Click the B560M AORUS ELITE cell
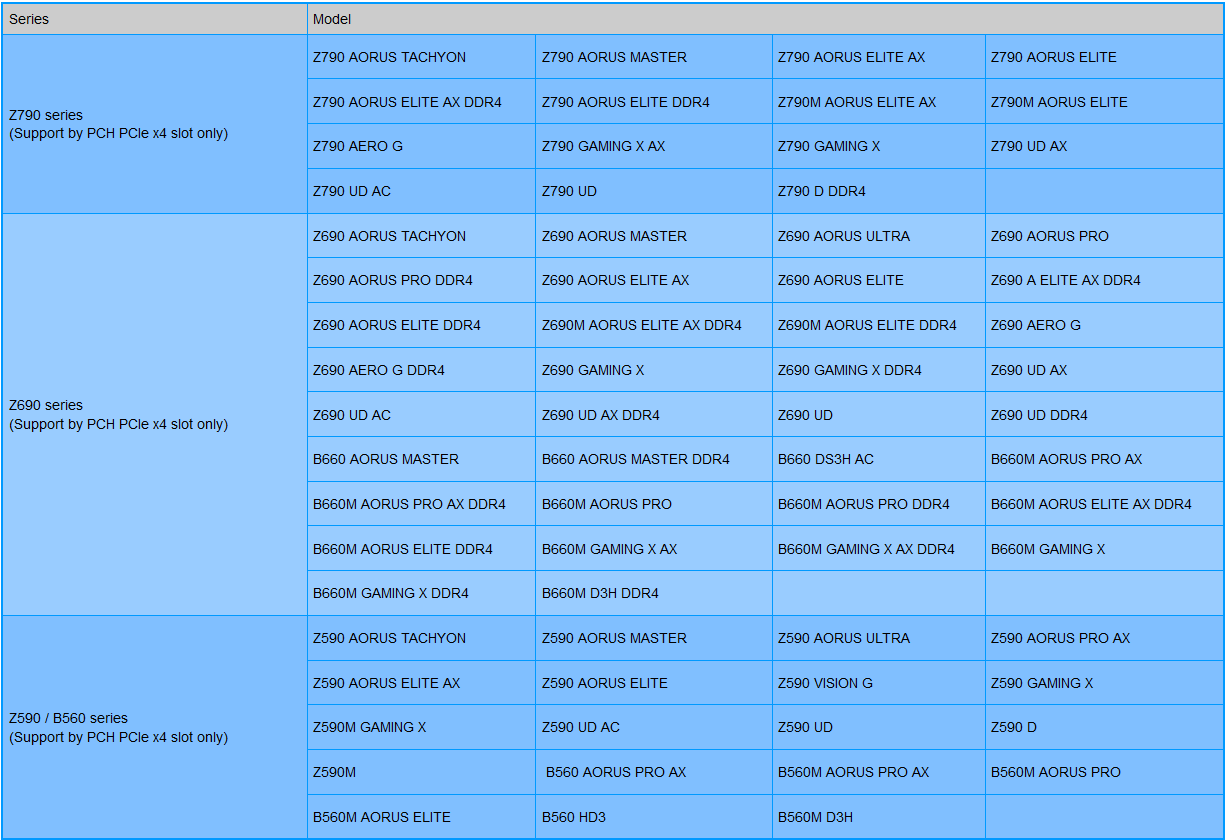1226x840 pixels. click(421, 817)
